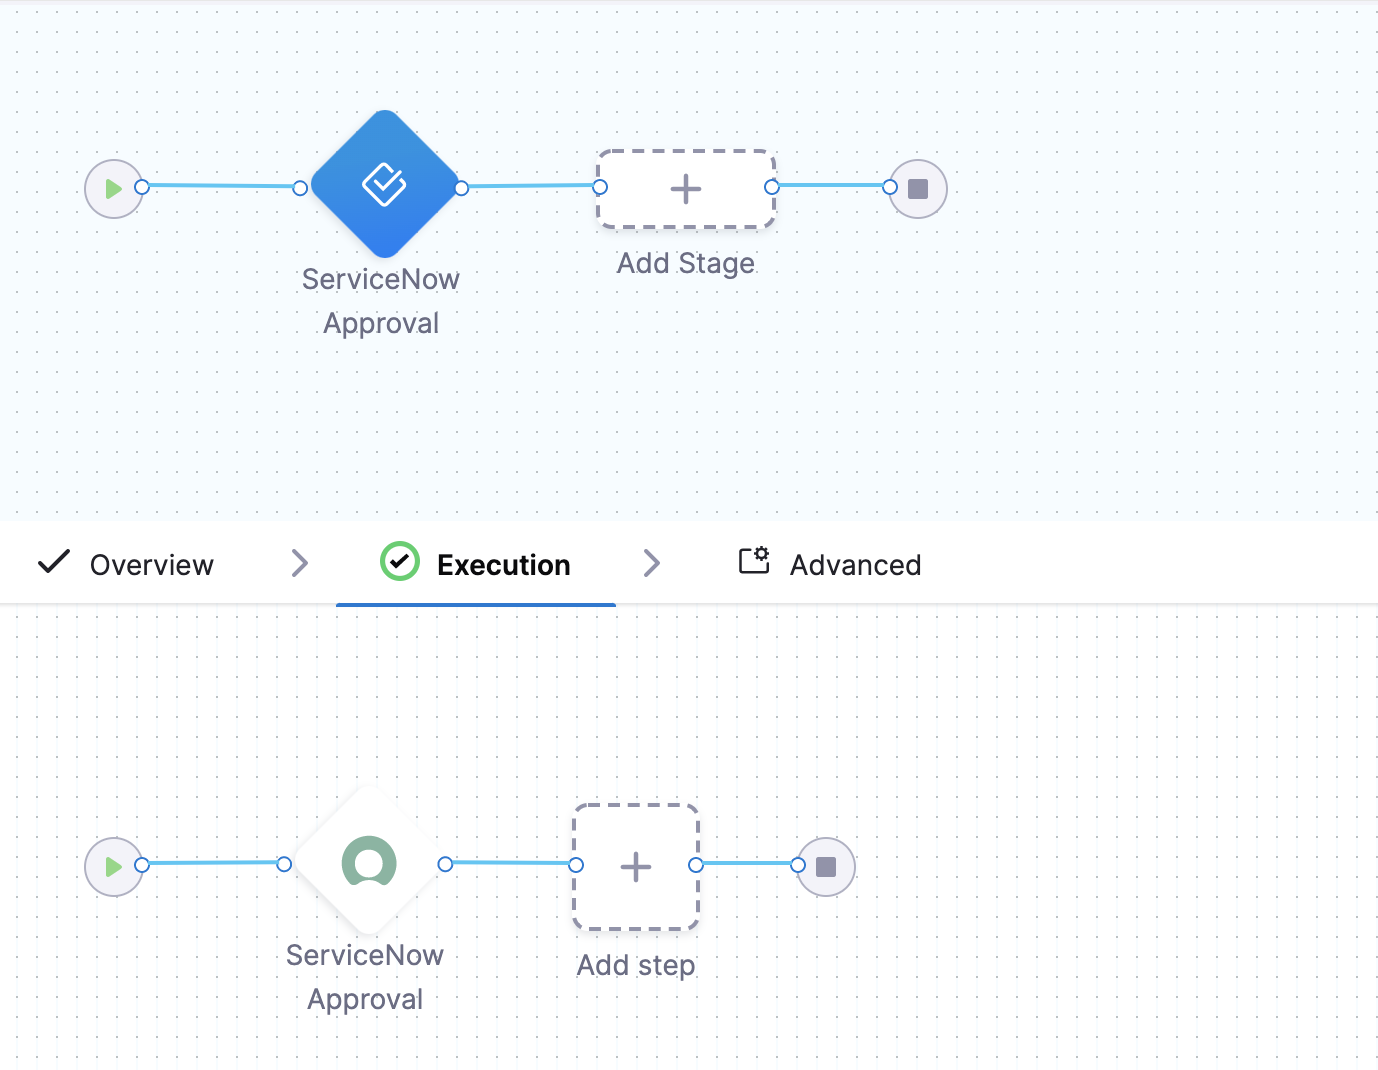This screenshot has height=1070, width=1378.
Task: Open the Advanced tab
Action: coord(855,565)
